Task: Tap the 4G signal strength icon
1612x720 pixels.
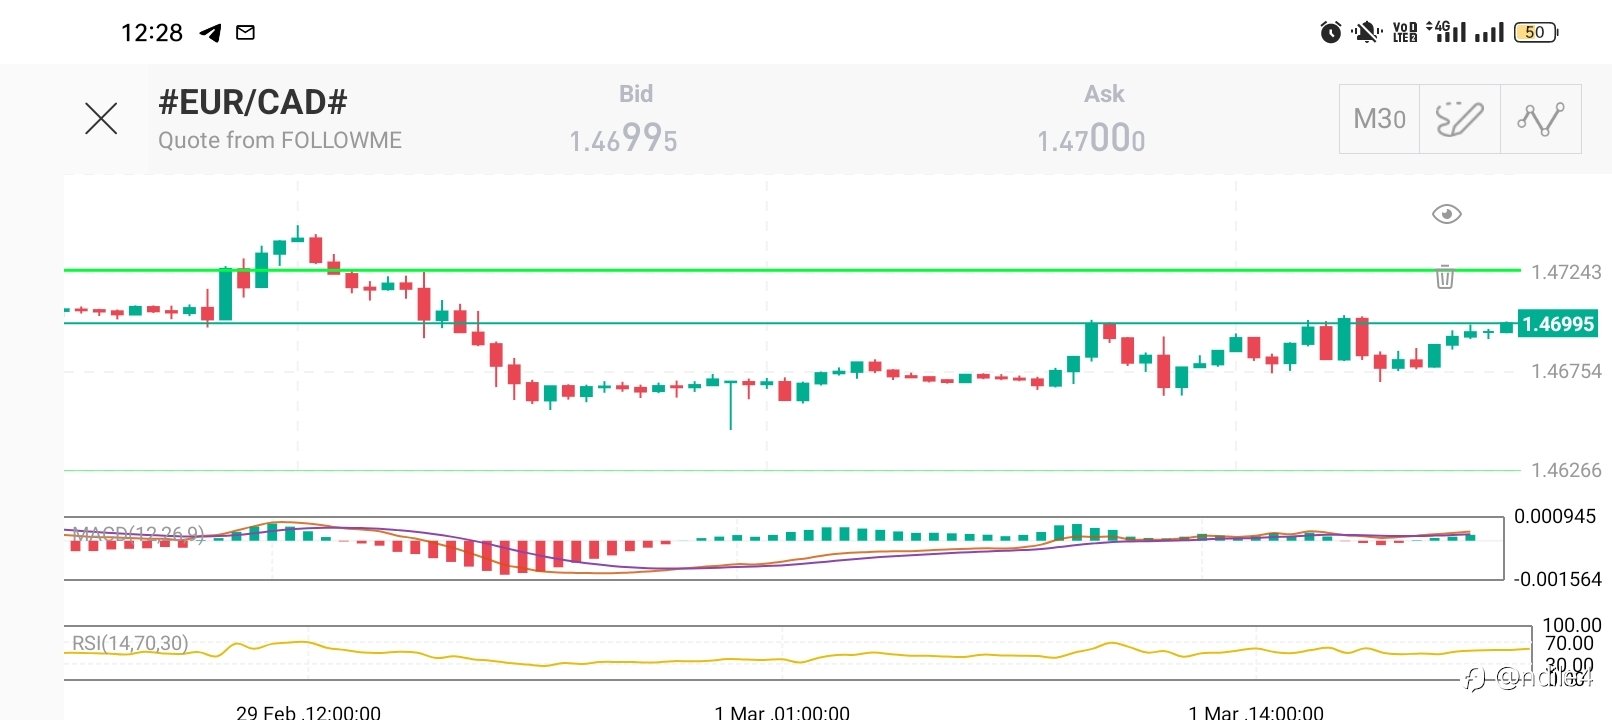Action: pos(1446,32)
